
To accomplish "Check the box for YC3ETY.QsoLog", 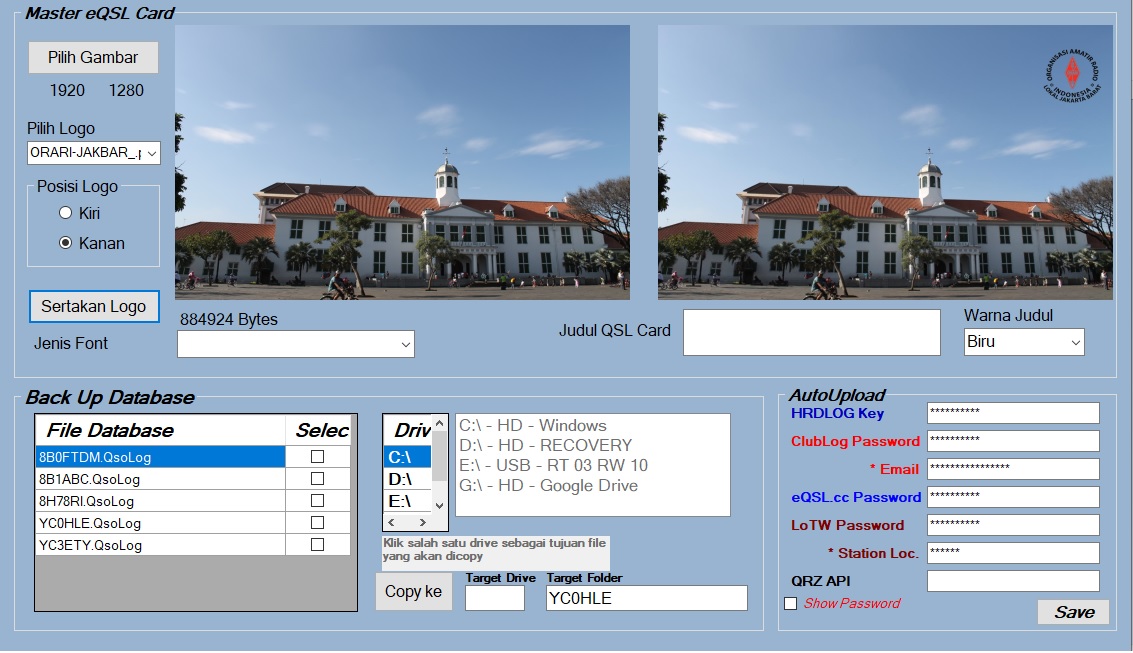I will pos(317,545).
